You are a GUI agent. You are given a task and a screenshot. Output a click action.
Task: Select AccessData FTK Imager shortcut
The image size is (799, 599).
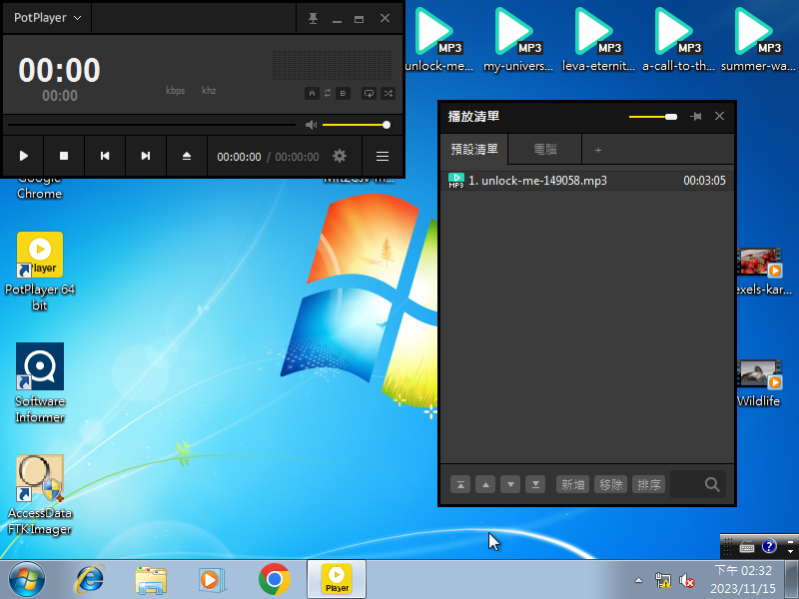40,495
